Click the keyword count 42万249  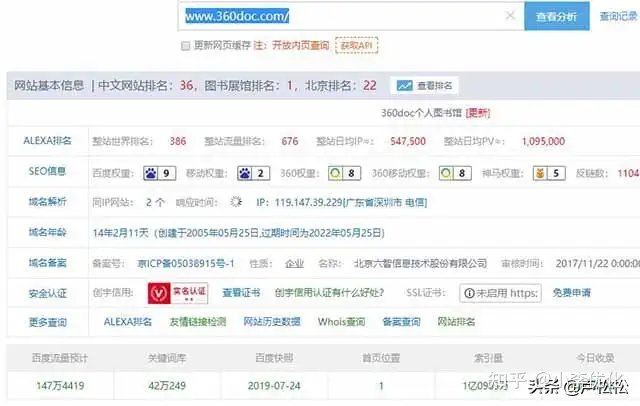click(167, 386)
